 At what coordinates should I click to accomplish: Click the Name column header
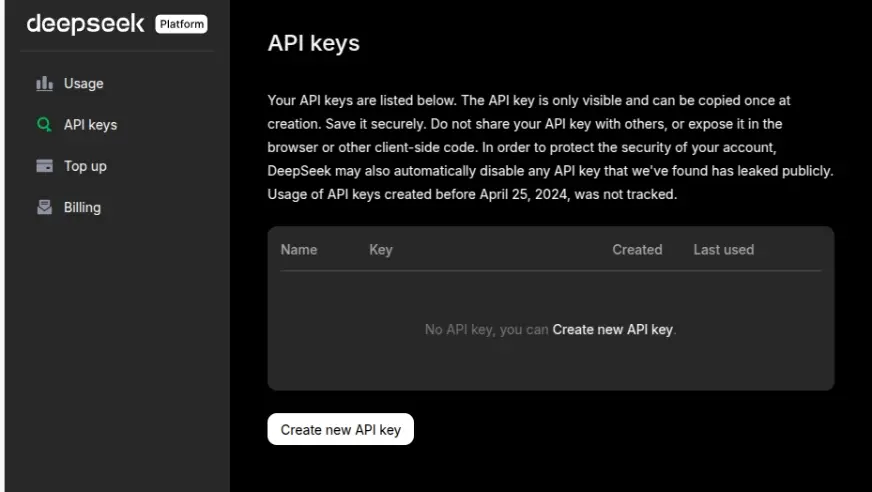click(x=298, y=250)
